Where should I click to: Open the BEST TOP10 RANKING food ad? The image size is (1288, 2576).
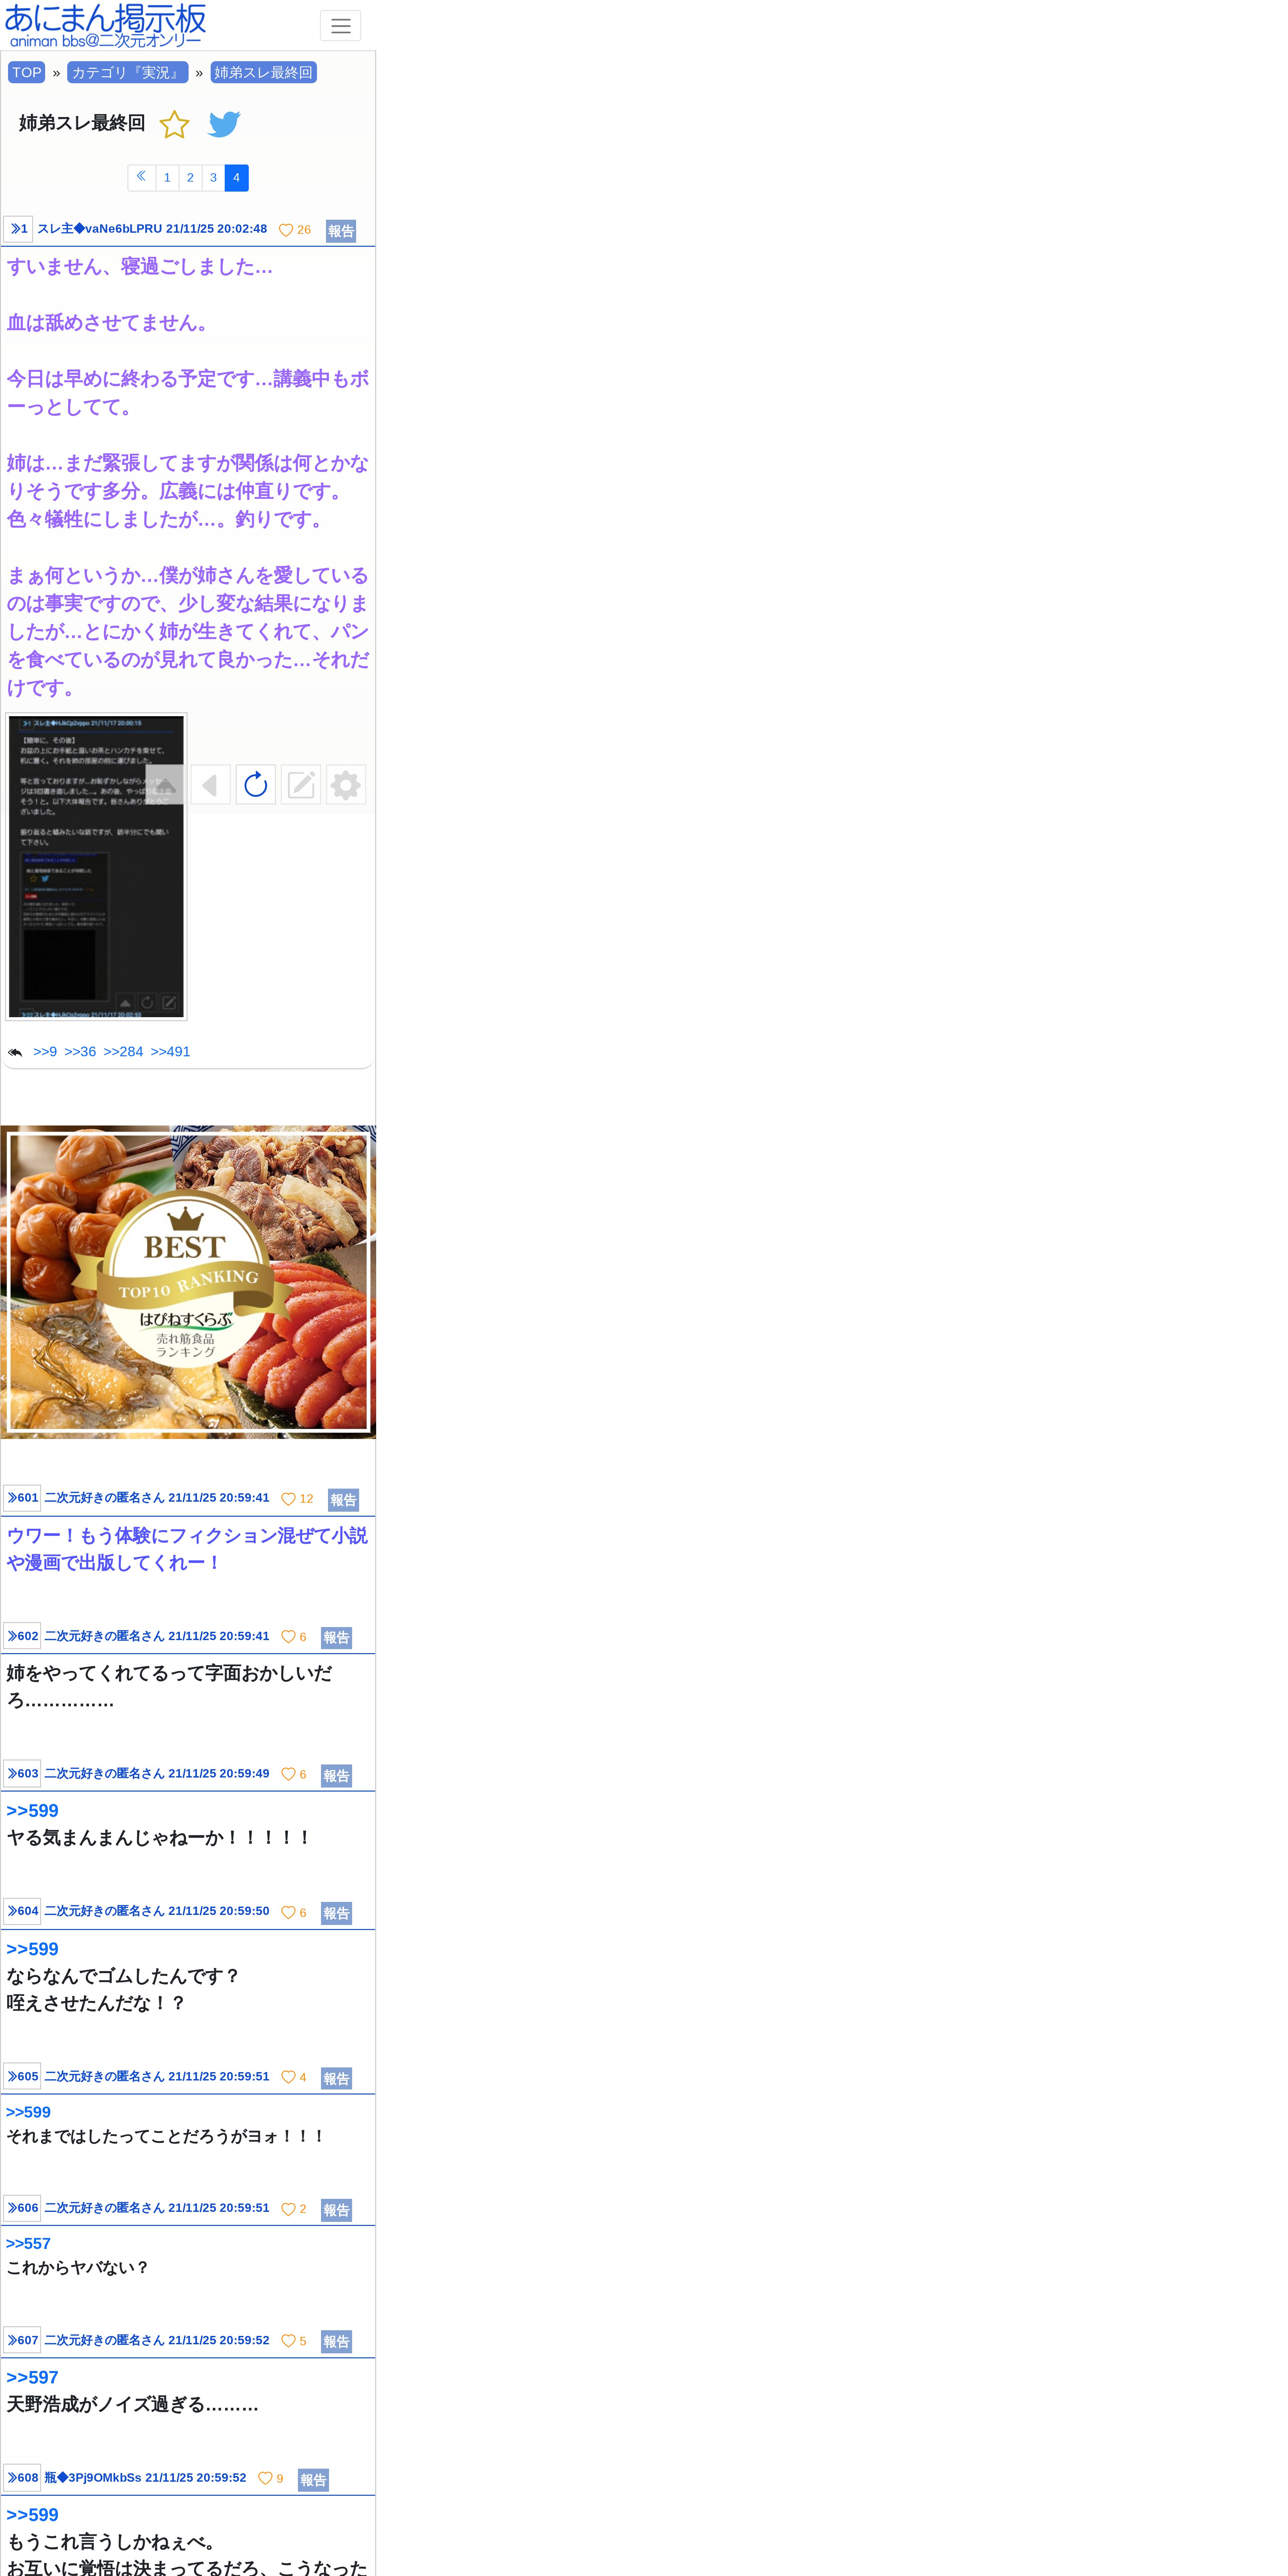point(188,1282)
